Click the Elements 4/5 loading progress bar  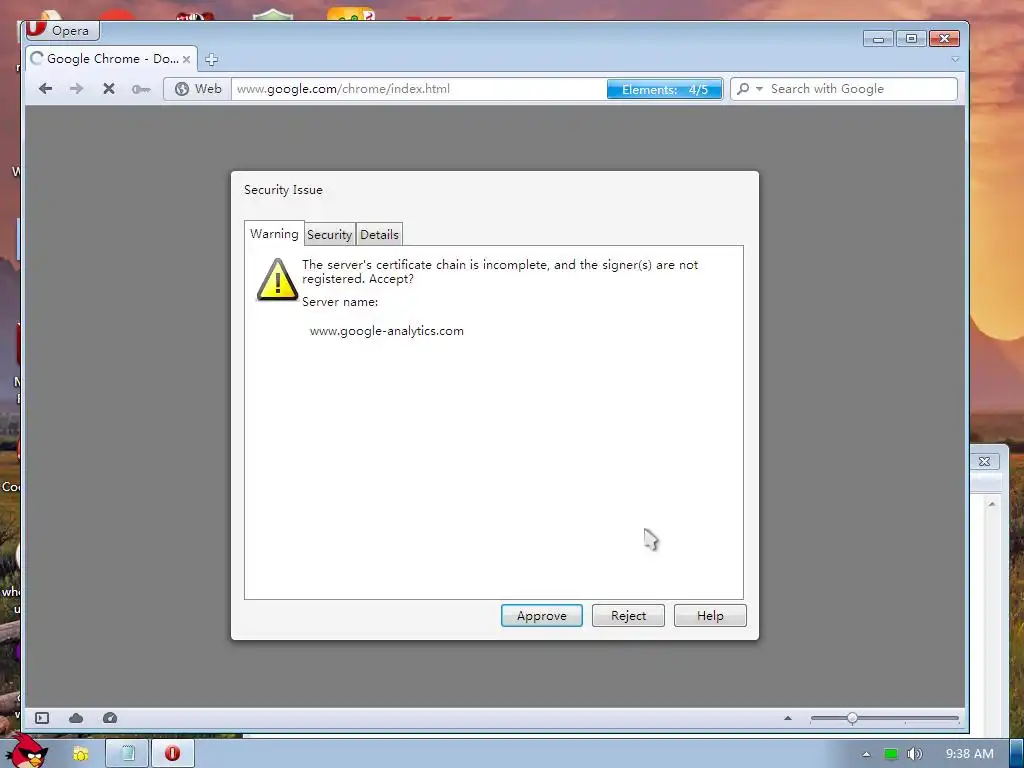[664, 89]
